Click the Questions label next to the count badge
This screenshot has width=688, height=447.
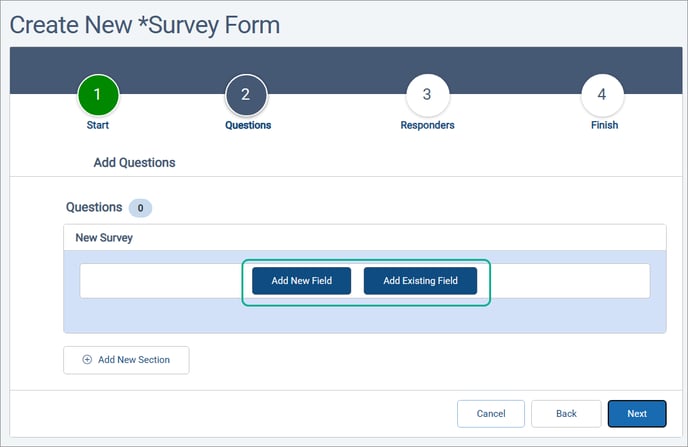(93, 208)
